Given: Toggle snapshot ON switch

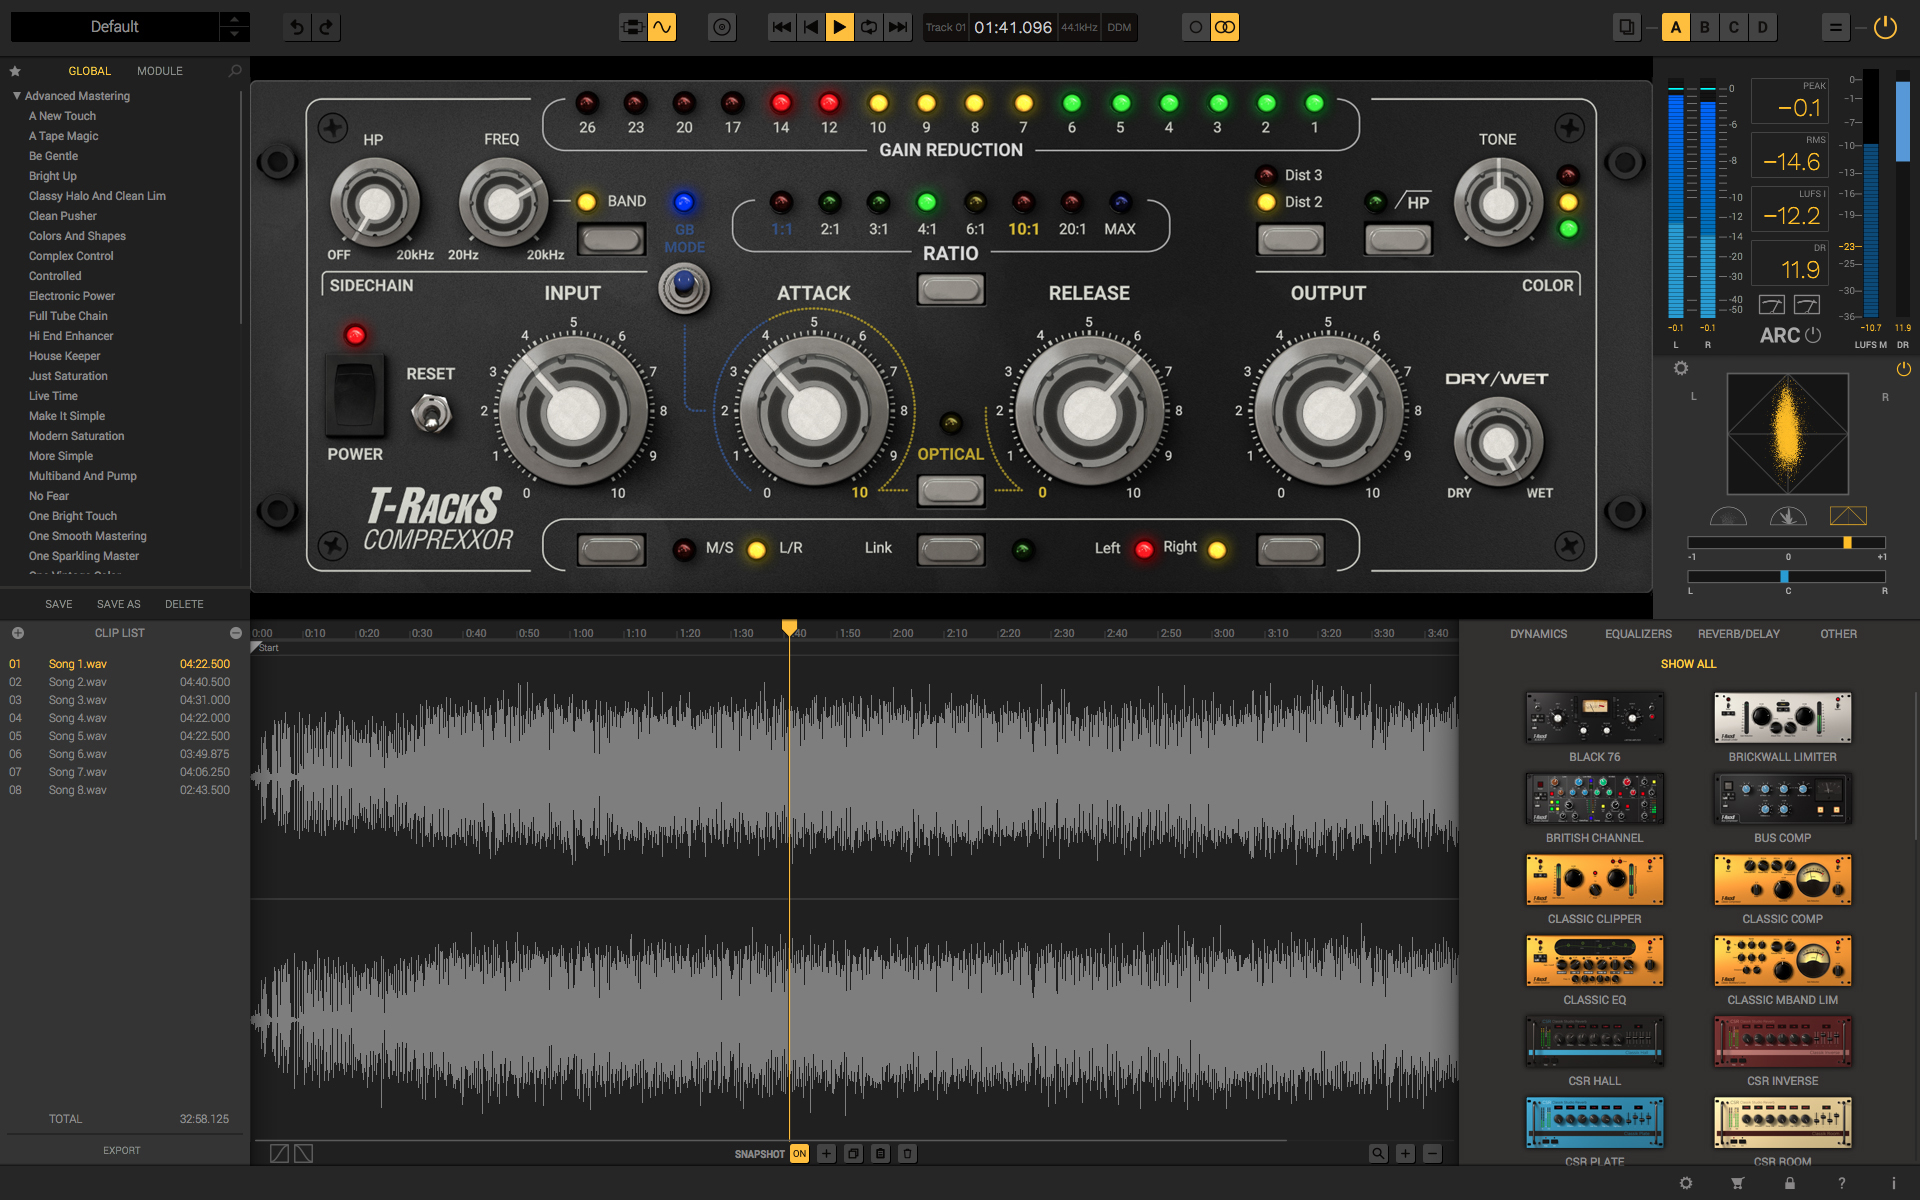Looking at the screenshot, I should tap(799, 1153).
